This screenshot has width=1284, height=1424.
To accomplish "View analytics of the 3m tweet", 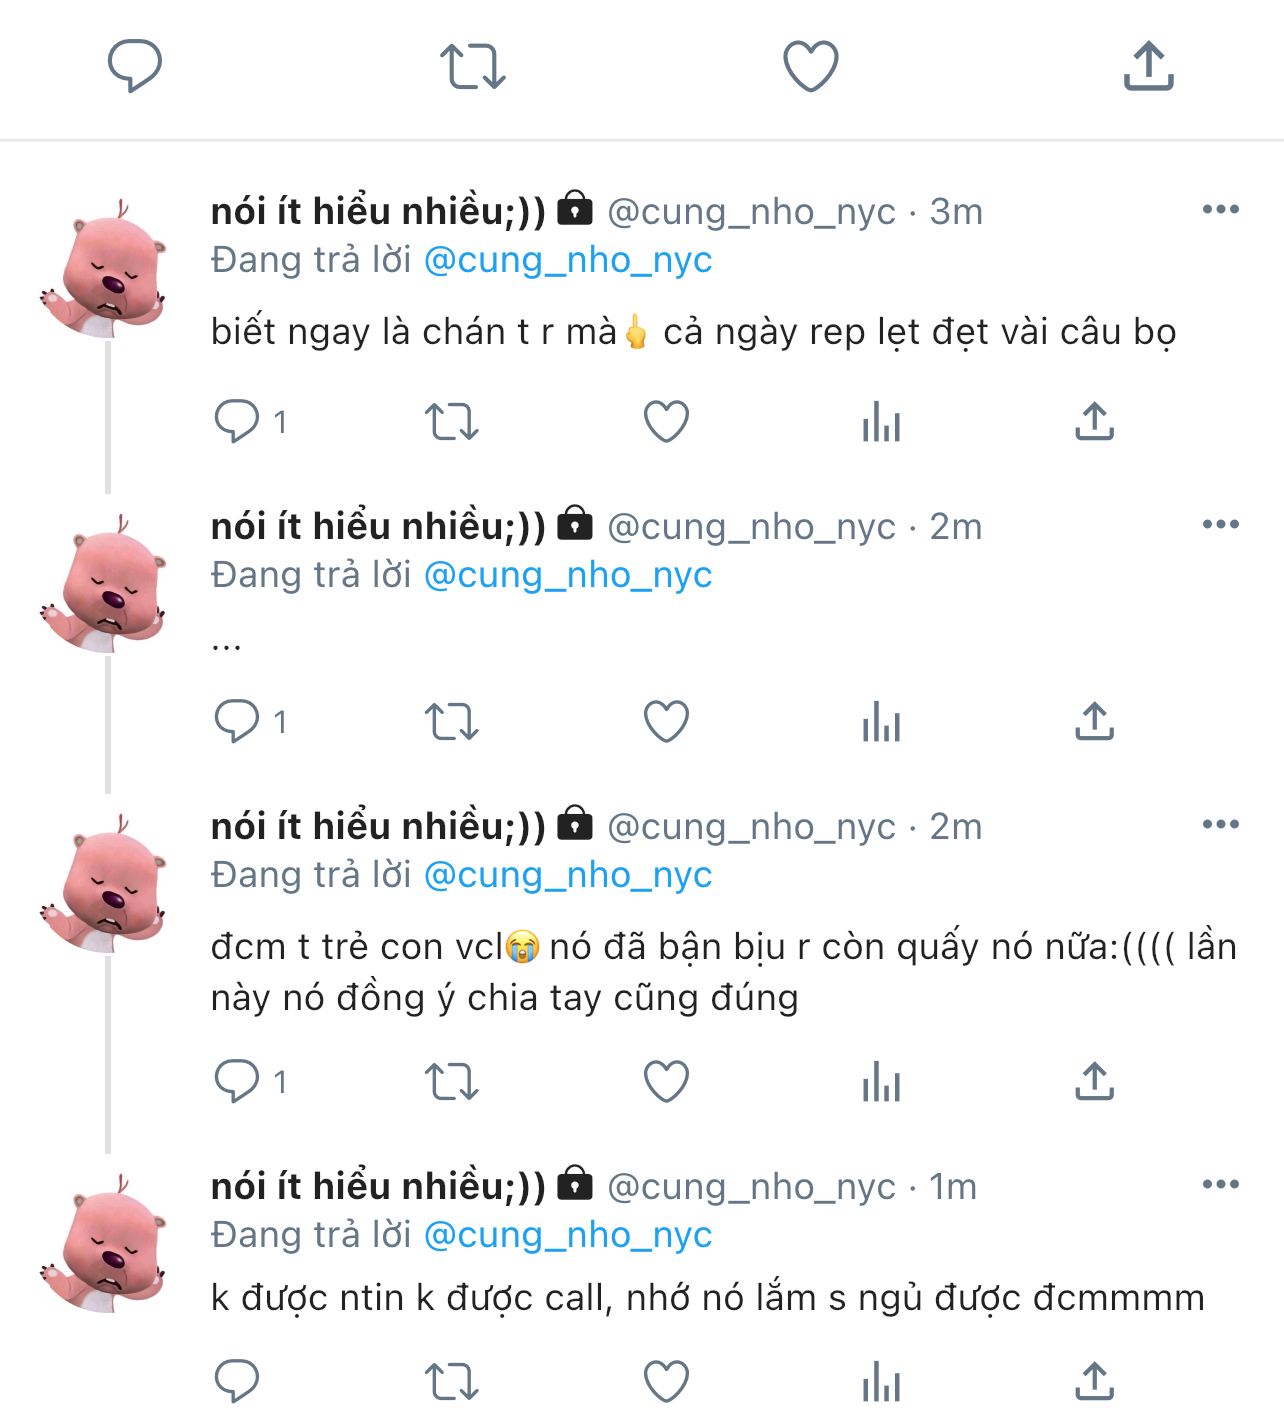I will 881,421.
